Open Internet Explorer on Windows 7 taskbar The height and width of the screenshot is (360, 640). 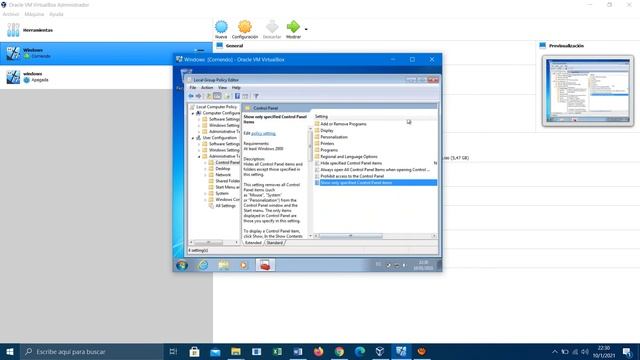point(203,265)
